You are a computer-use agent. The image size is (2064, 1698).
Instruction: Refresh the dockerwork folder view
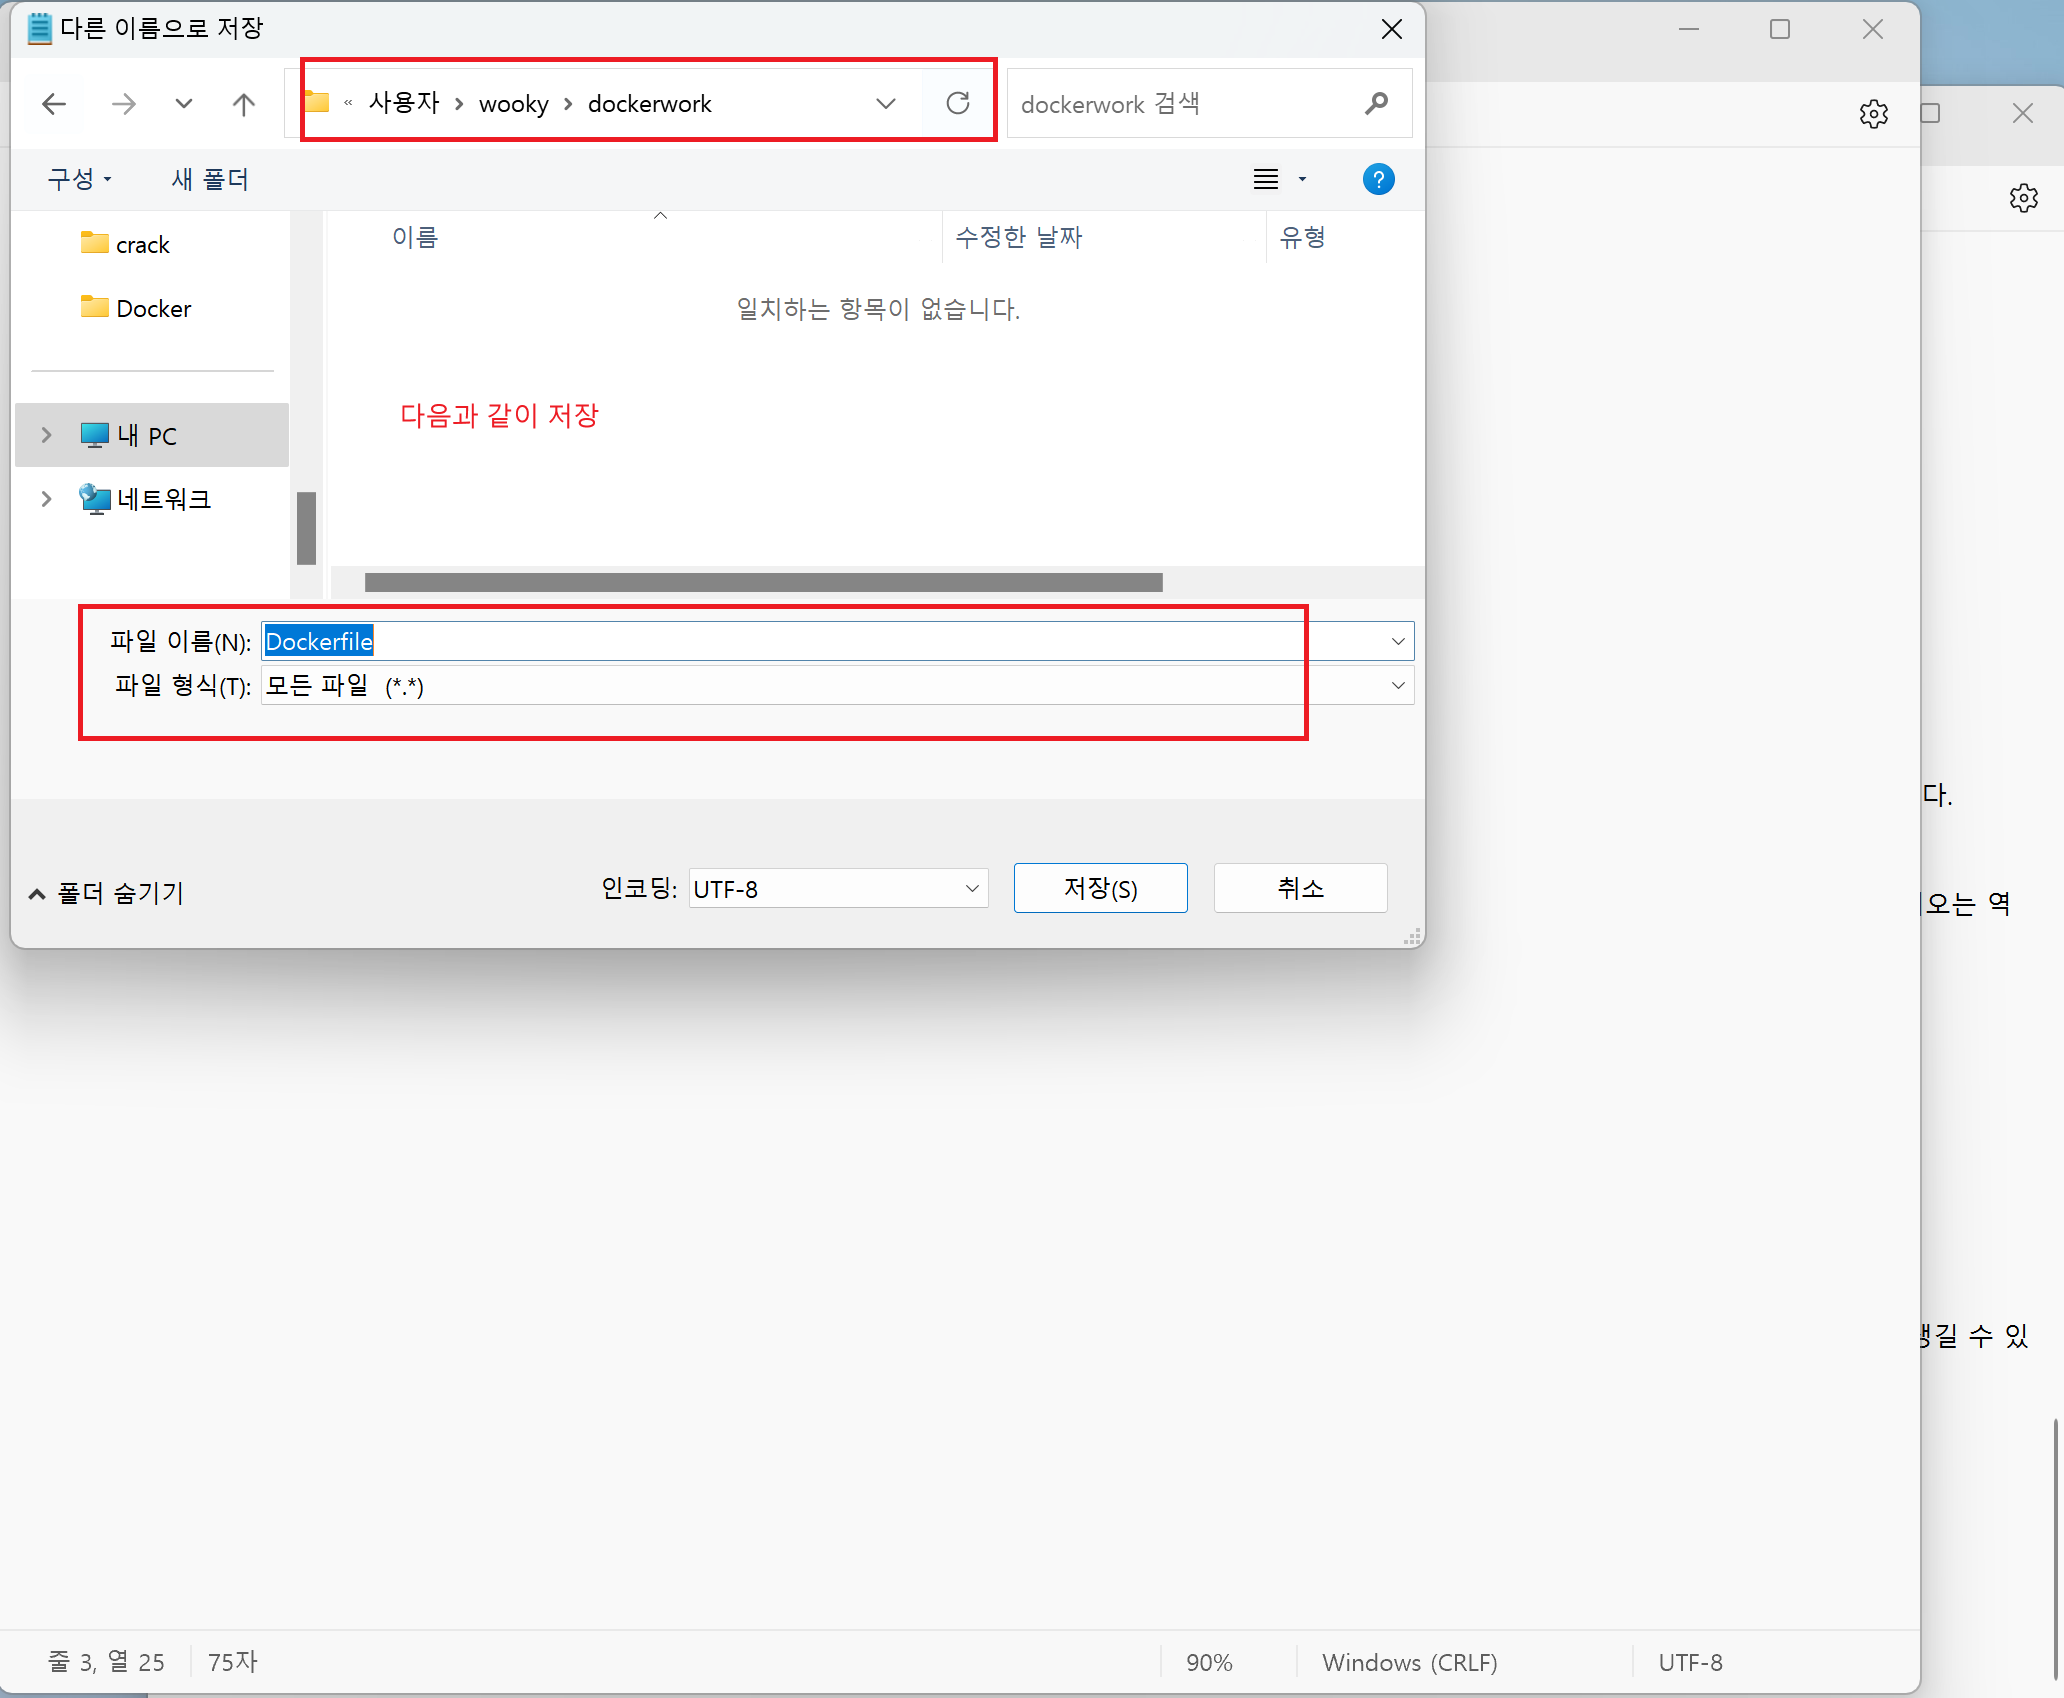point(957,103)
